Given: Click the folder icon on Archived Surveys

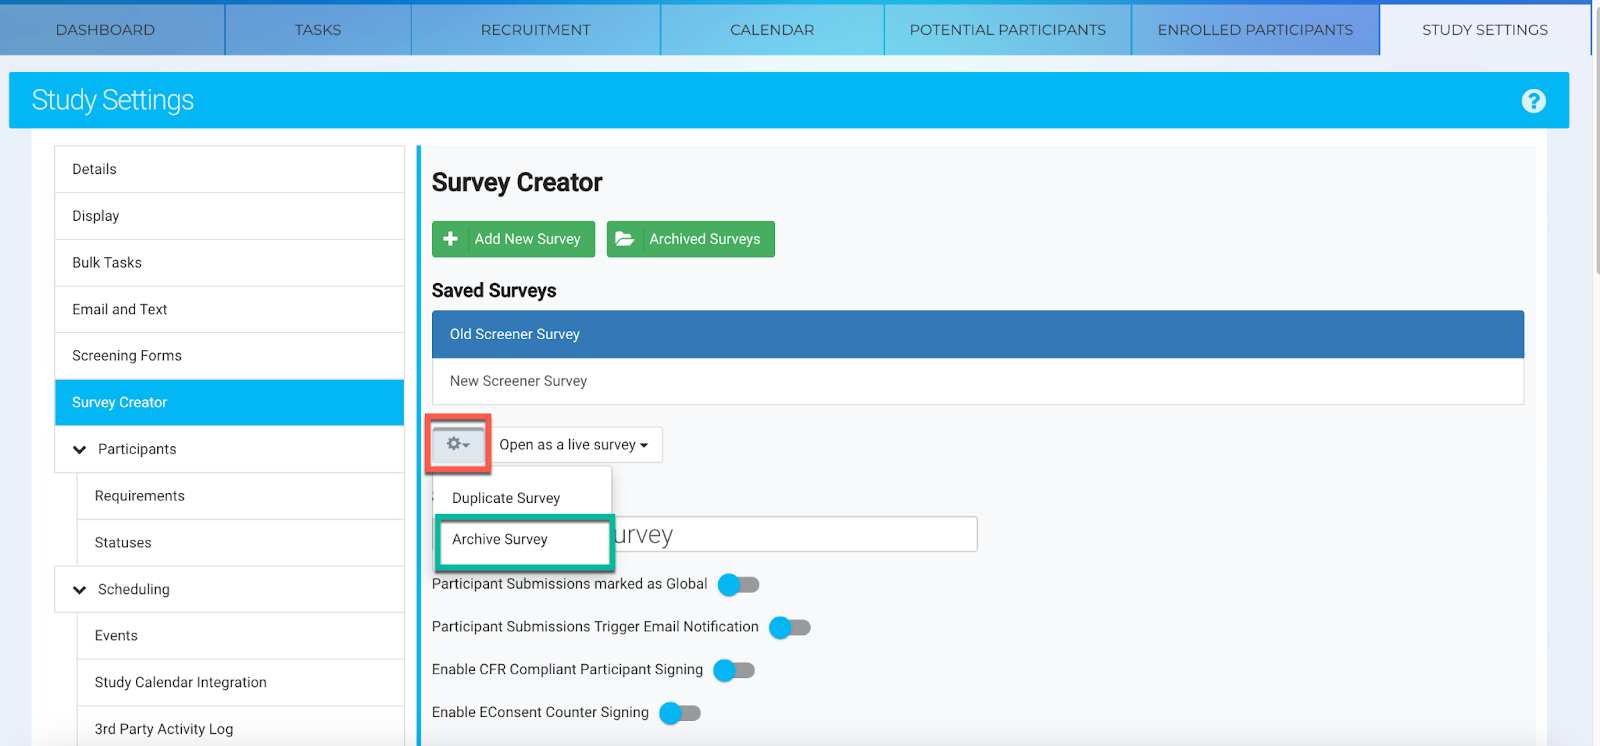Looking at the screenshot, I should tap(625, 239).
